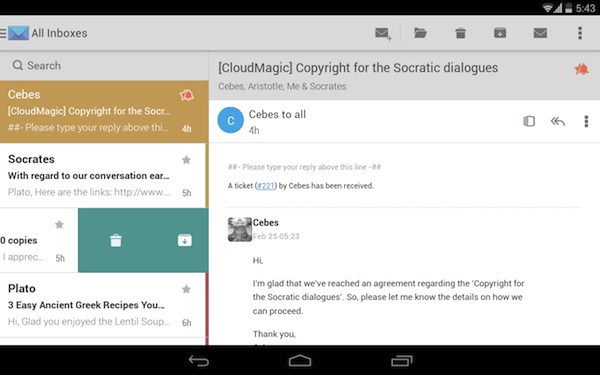Tap participants 'Cebes, Aristotle, Me & Socrates'
This screenshot has height=375, width=600.
(282, 86)
